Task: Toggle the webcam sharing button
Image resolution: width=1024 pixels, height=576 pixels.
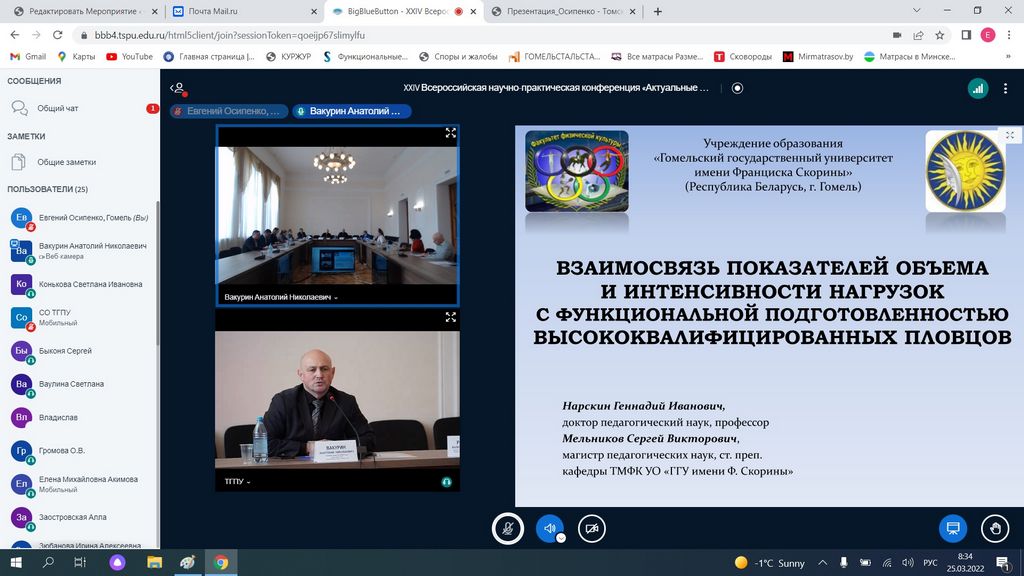Action: tap(592, 528)
